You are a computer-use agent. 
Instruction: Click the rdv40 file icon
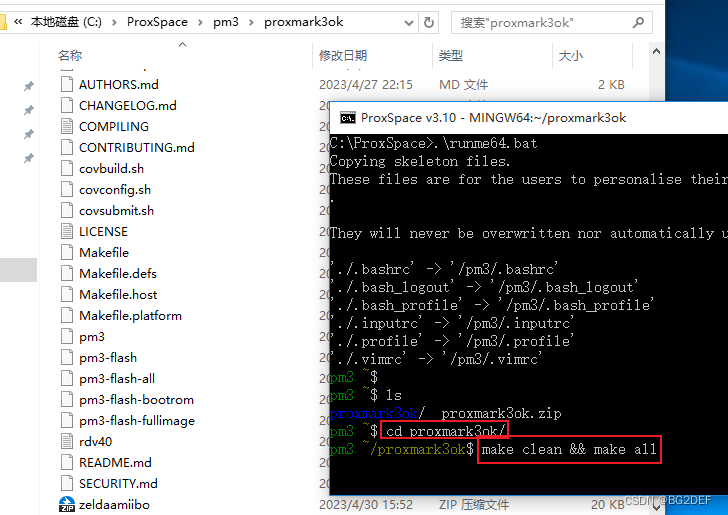click(x=67, y=441)
